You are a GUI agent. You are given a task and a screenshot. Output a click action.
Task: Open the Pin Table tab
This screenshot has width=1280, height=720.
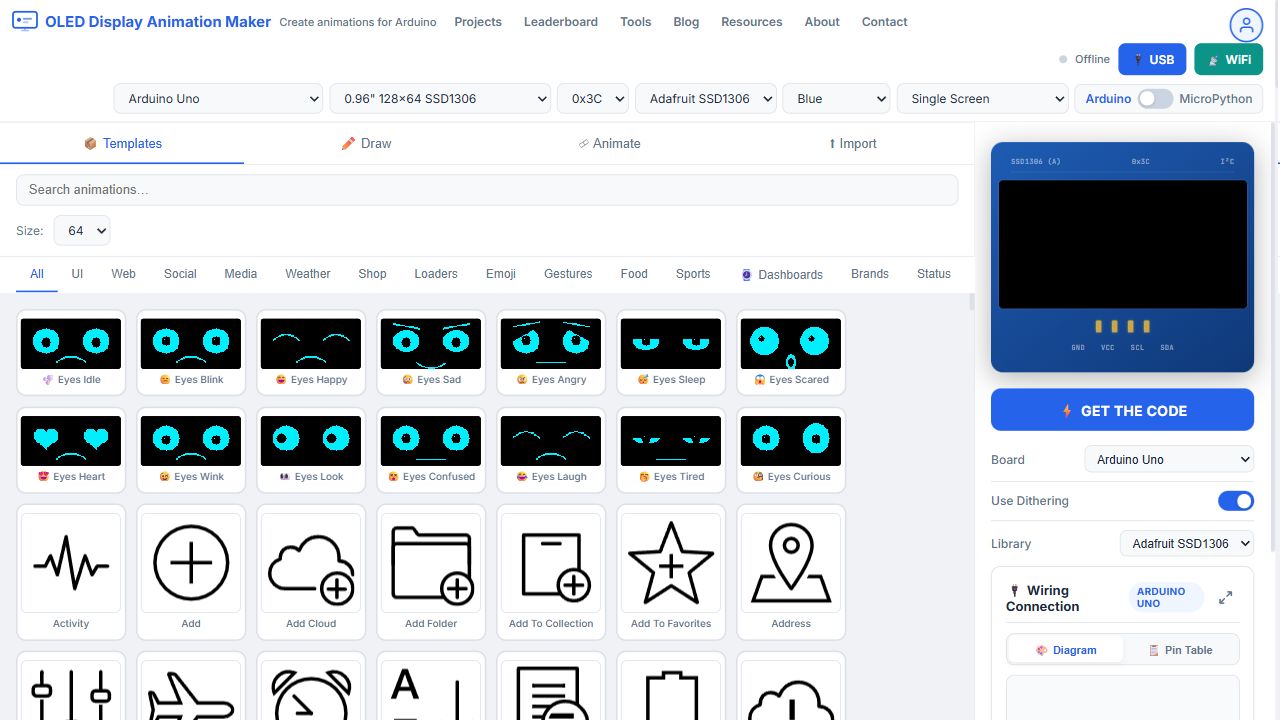click(1180, 650)
